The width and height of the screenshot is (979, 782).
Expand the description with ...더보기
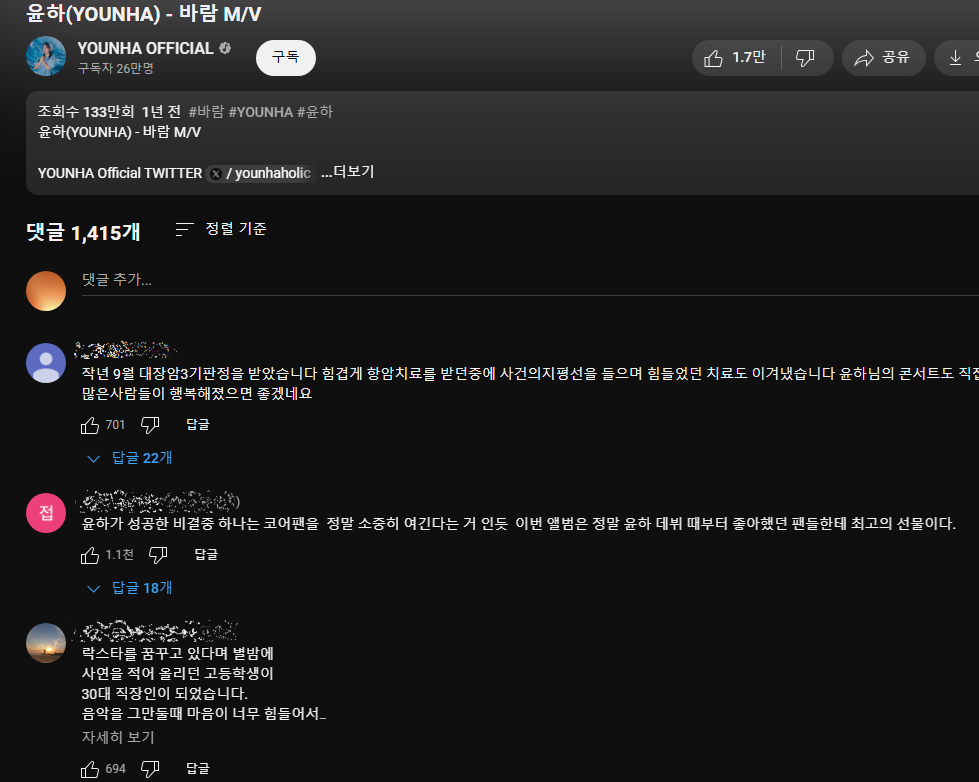[347, 172]
